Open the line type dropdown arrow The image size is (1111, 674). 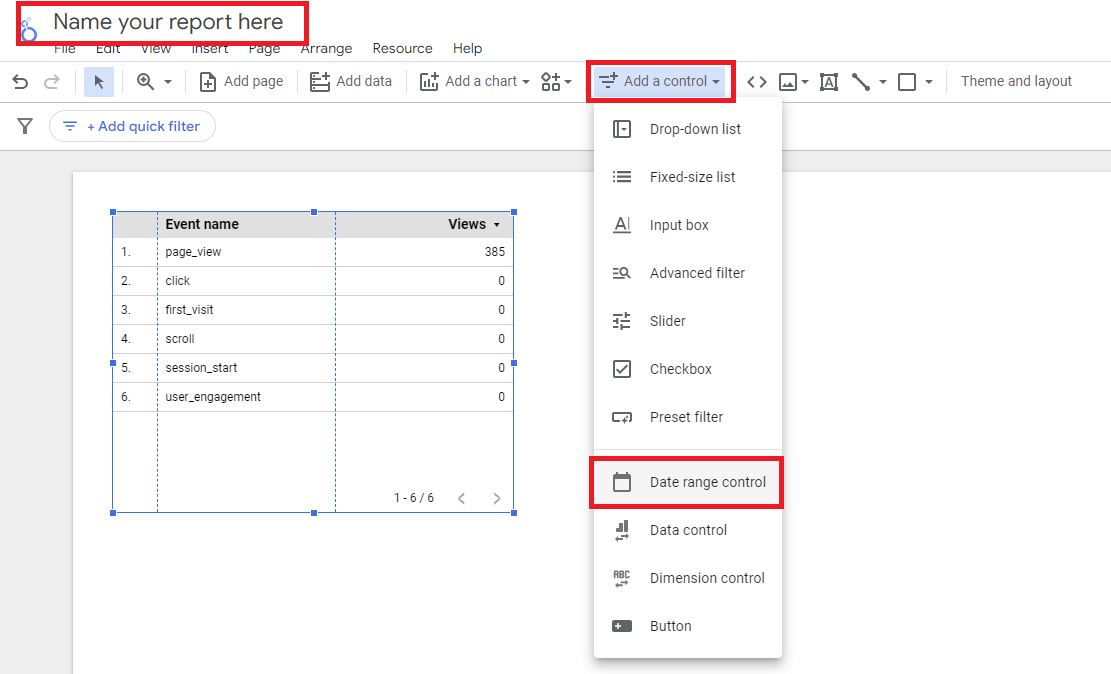[x=883, y=82]
